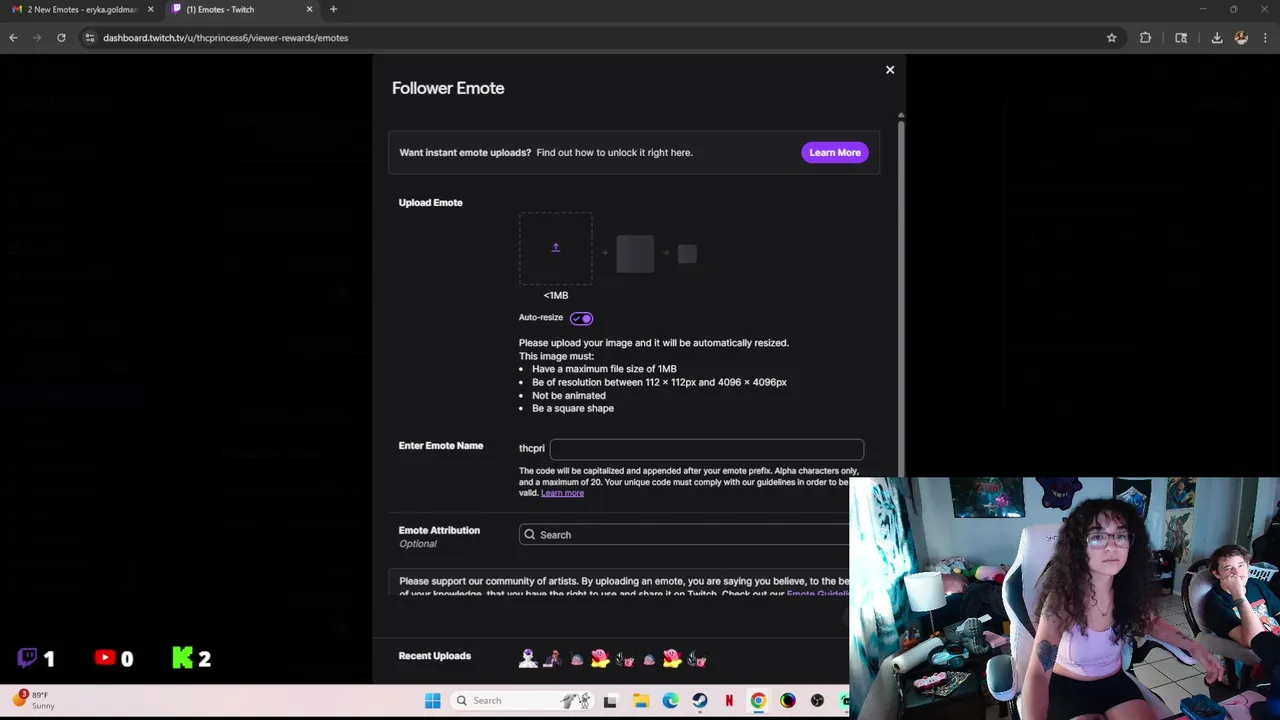Open the rainbow ring app in taskbar
The height and width of the screenshot is (720, 1280).
point(788,700)
